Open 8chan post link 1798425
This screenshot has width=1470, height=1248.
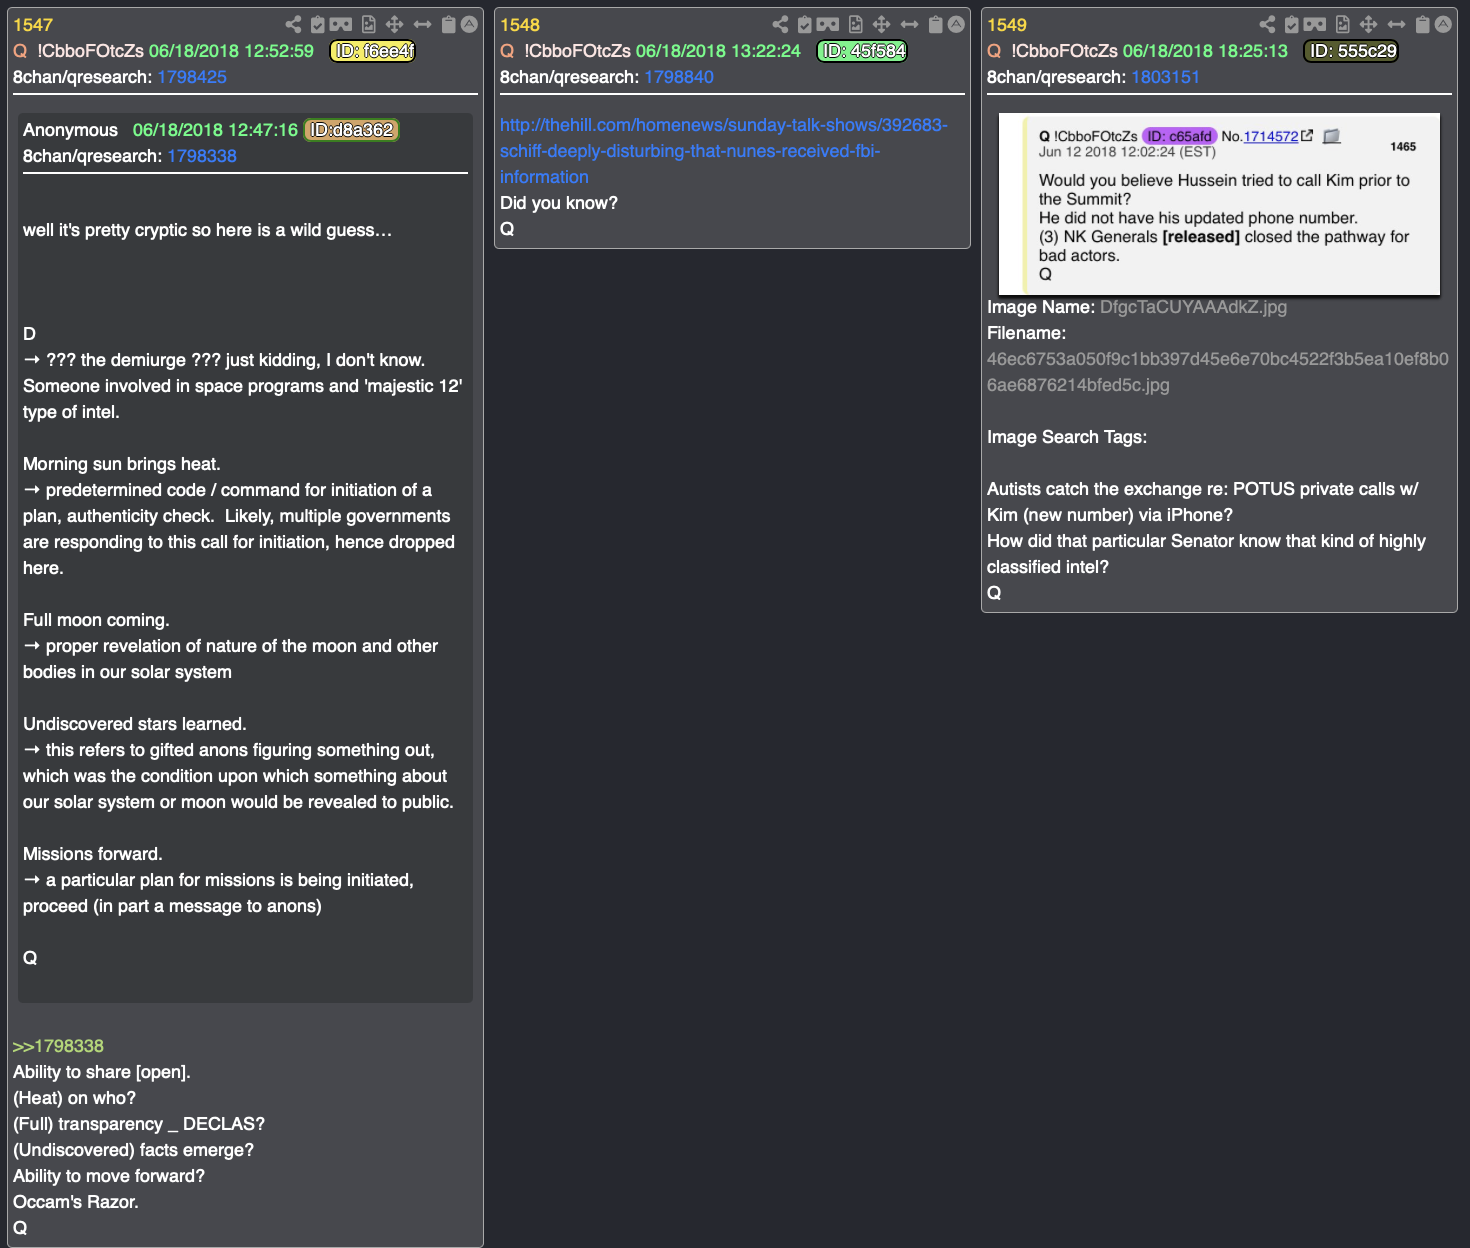pyautogui.click(x=192, y=77)
